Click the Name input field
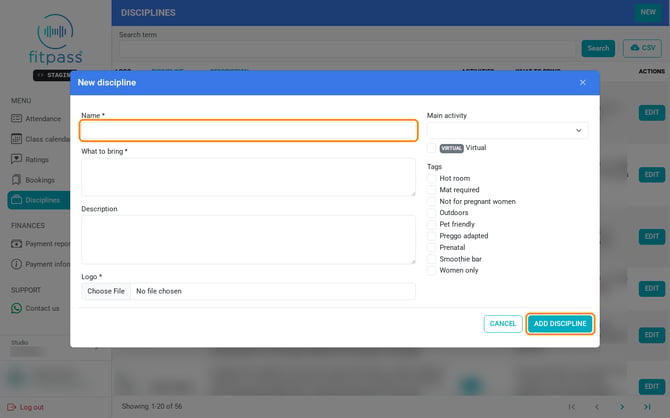The height and width of the screenshot is (418, 670). tap(248, 130)
